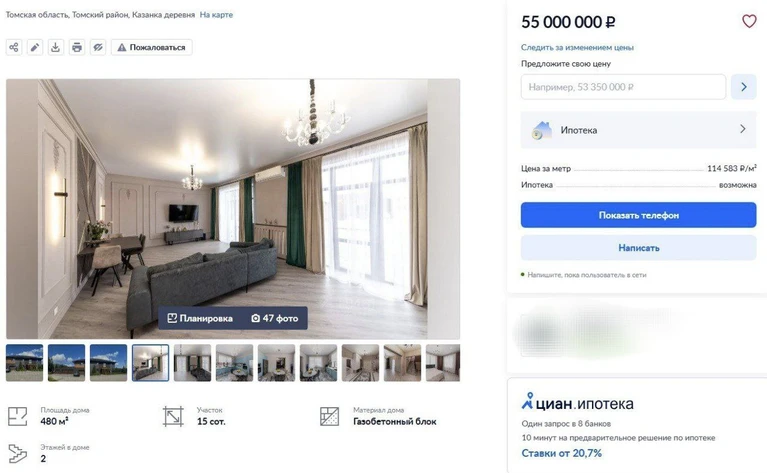Click the price offer input field
This screenshot has height=473, width=767.
pyautogui.click(x=623, y=87)
